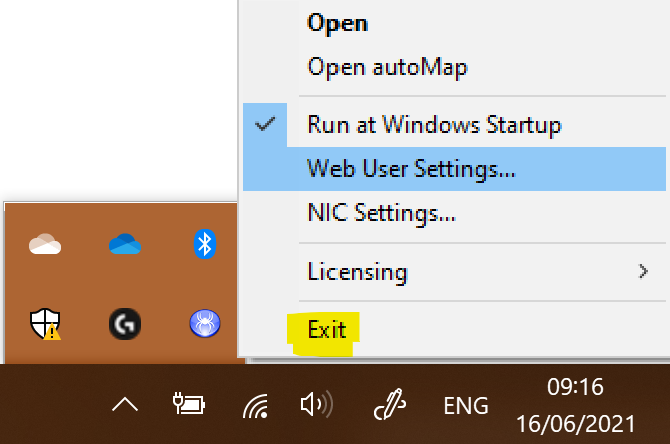Collapse hidden icons with the up chevron
This screenshot has width=670, height=444.
pyautogui.click(x=125, y=404)
